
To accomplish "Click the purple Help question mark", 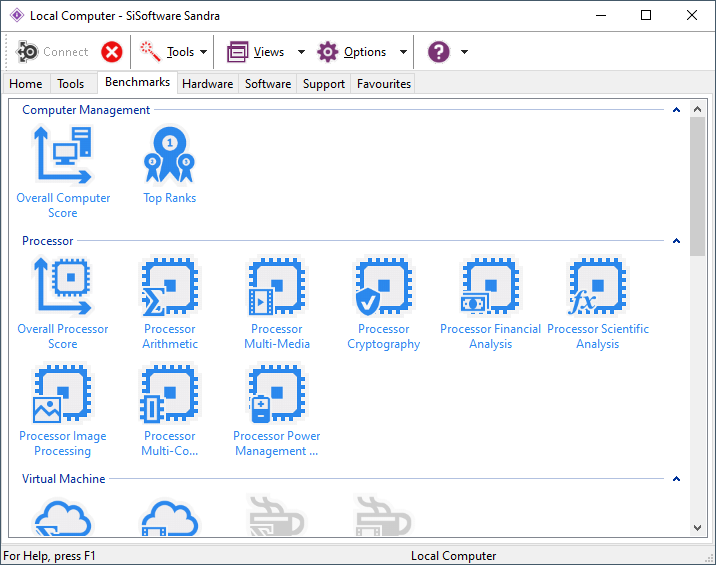I will 438,52.
